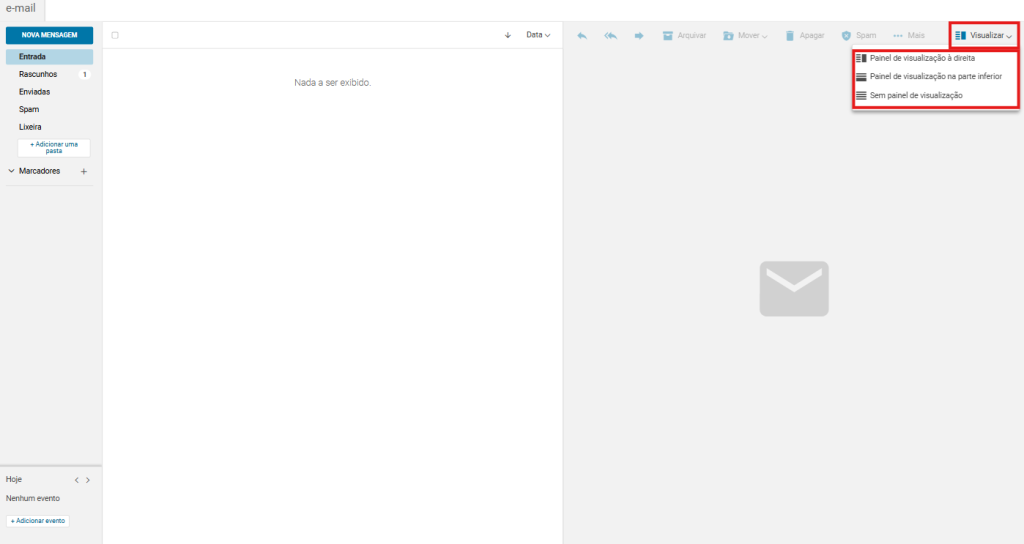
Task: Click the Spam shield icon
Action: (846, 35)
